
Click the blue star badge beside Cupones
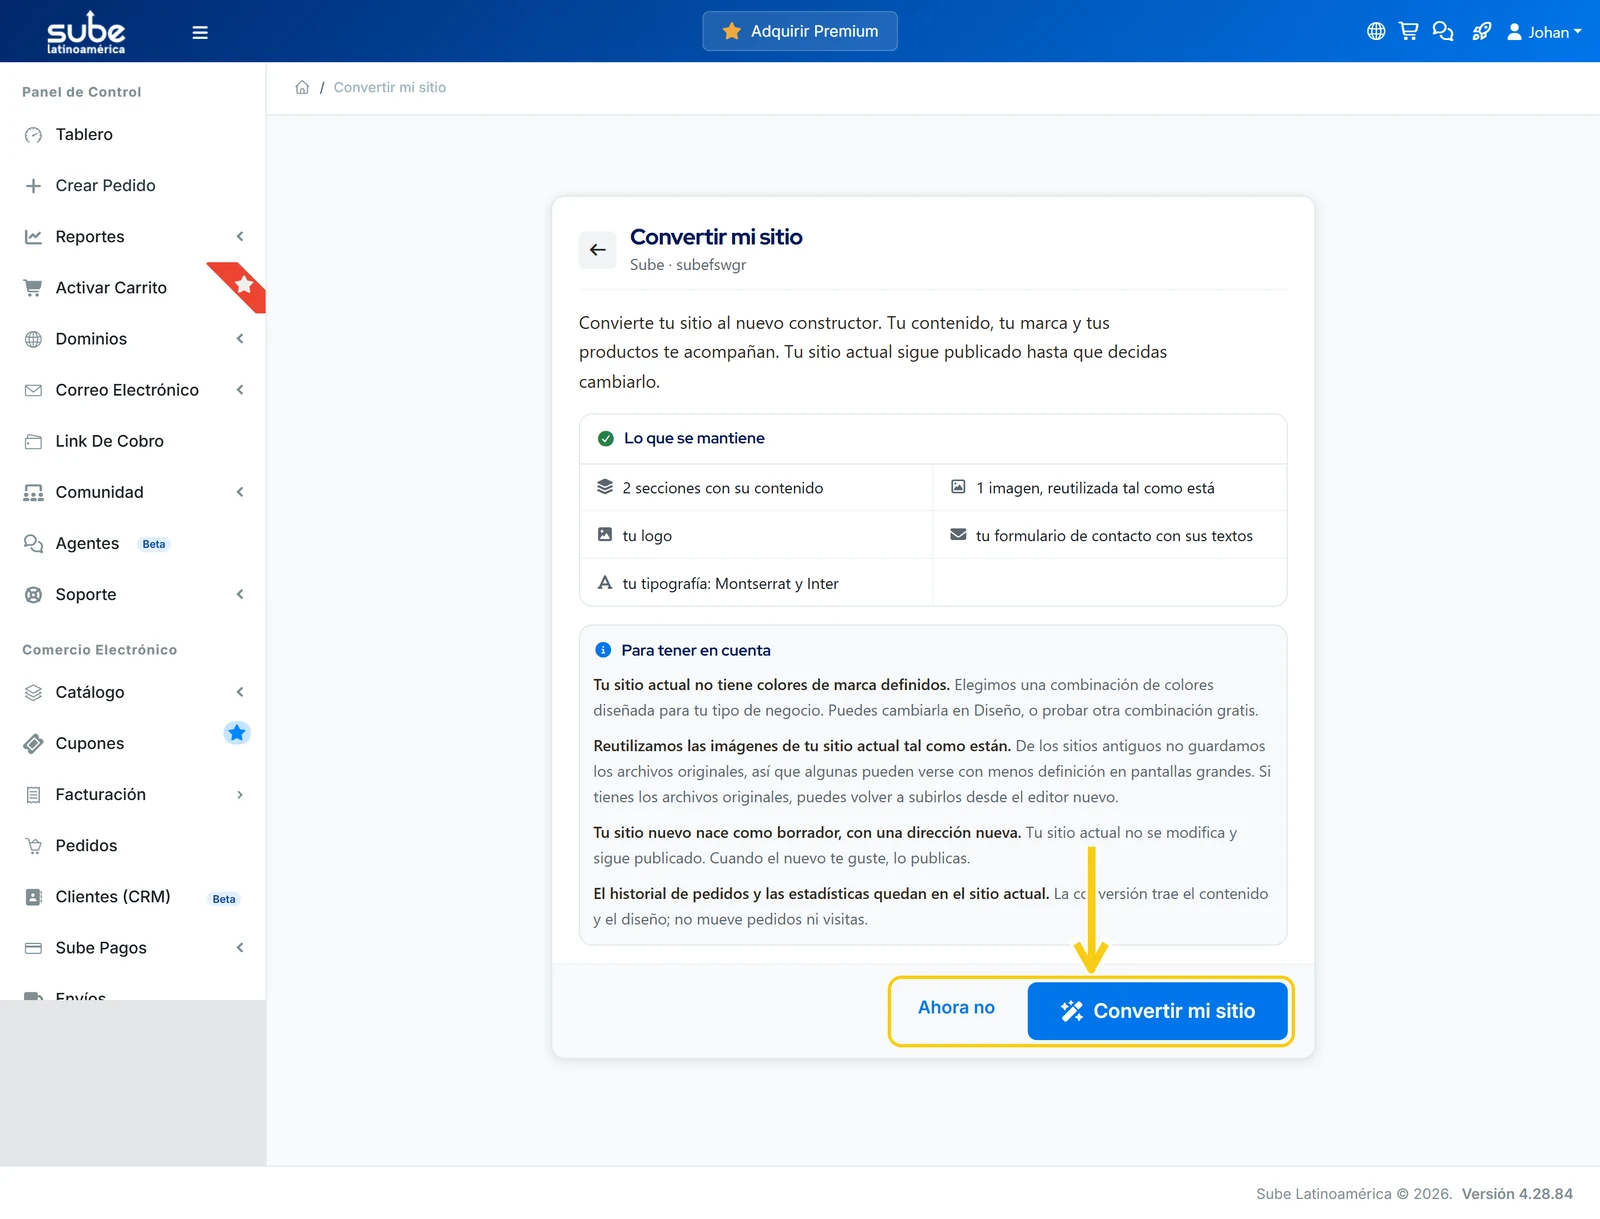(237, 733)
